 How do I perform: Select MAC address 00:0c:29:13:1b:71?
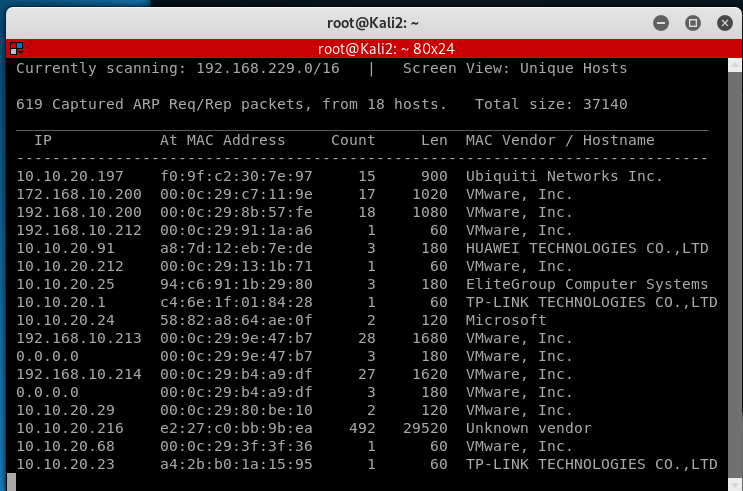236,266
